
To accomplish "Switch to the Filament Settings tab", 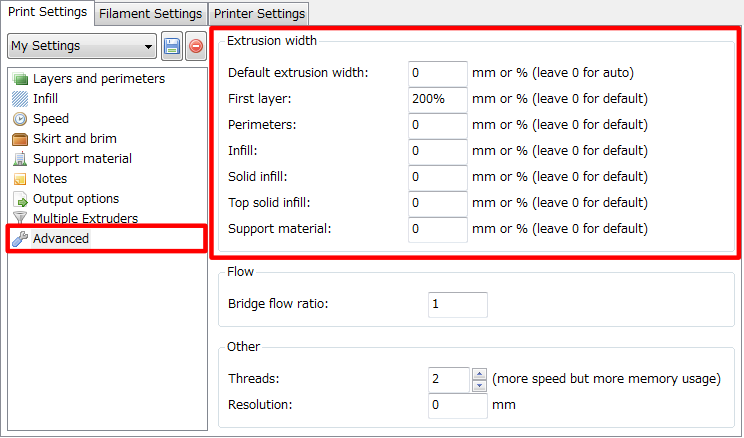I will (152, 13).
